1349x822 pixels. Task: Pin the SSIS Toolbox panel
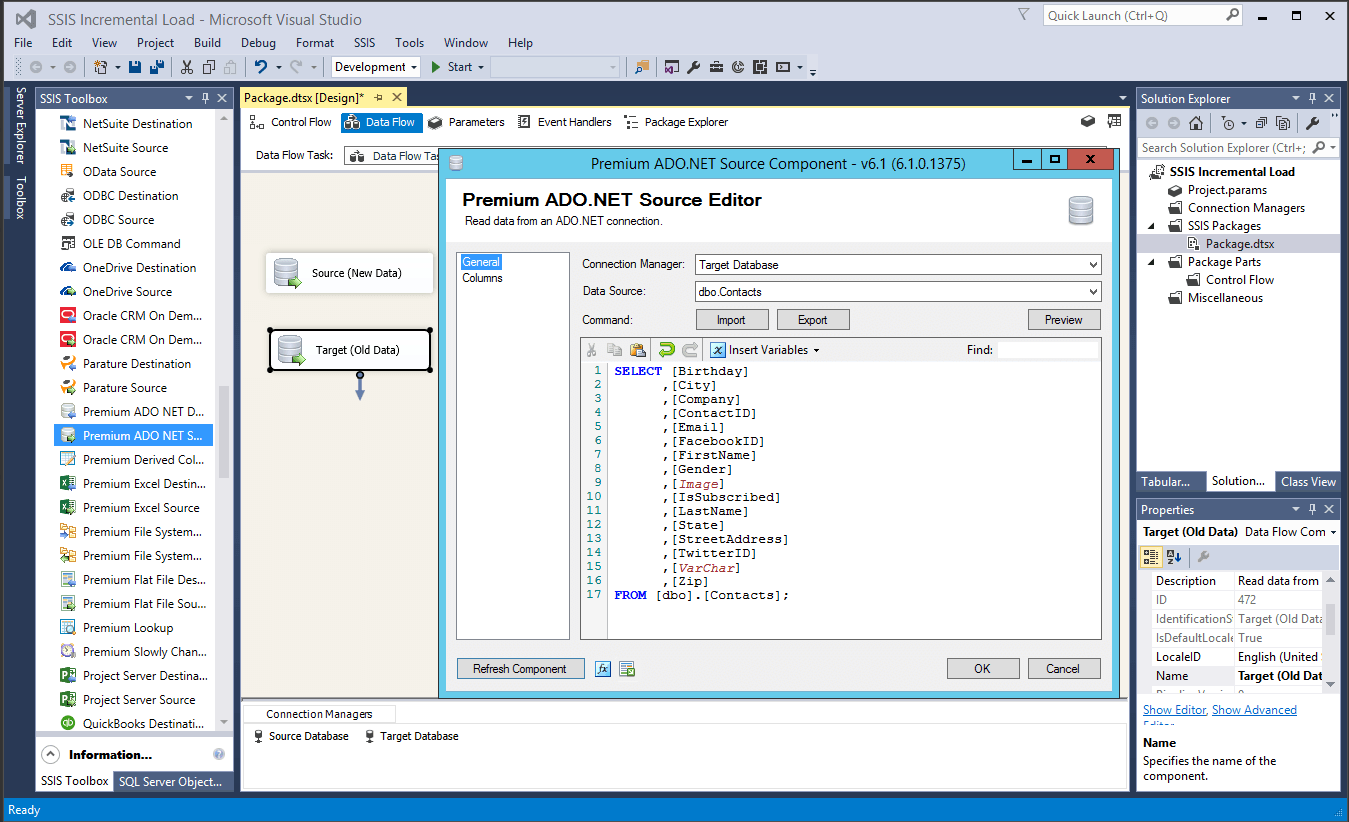(x=206, y=98)
